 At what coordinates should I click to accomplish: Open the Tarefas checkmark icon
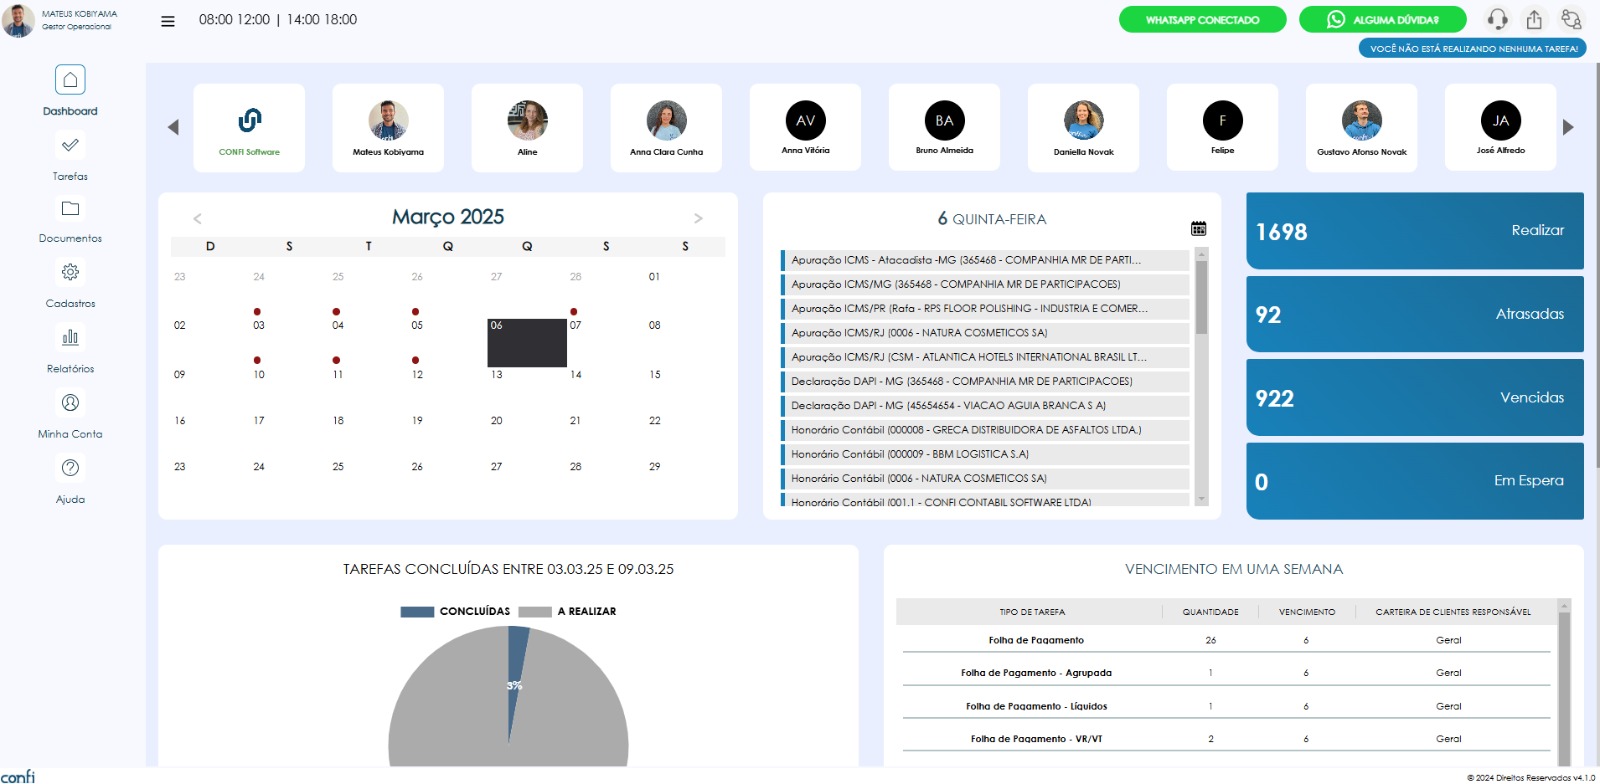(70, 145)
